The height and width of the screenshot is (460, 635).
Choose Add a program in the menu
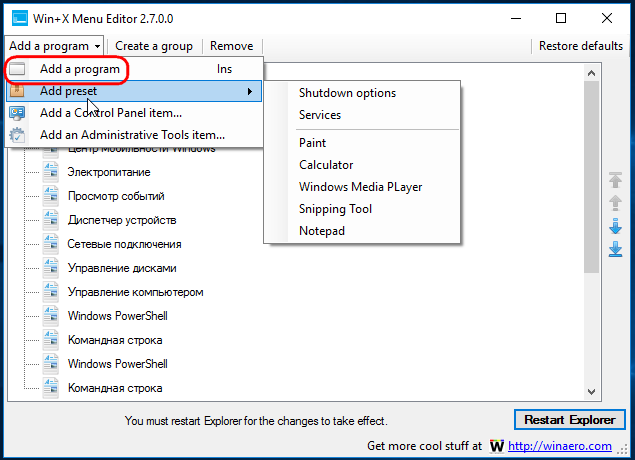[134, 69]
